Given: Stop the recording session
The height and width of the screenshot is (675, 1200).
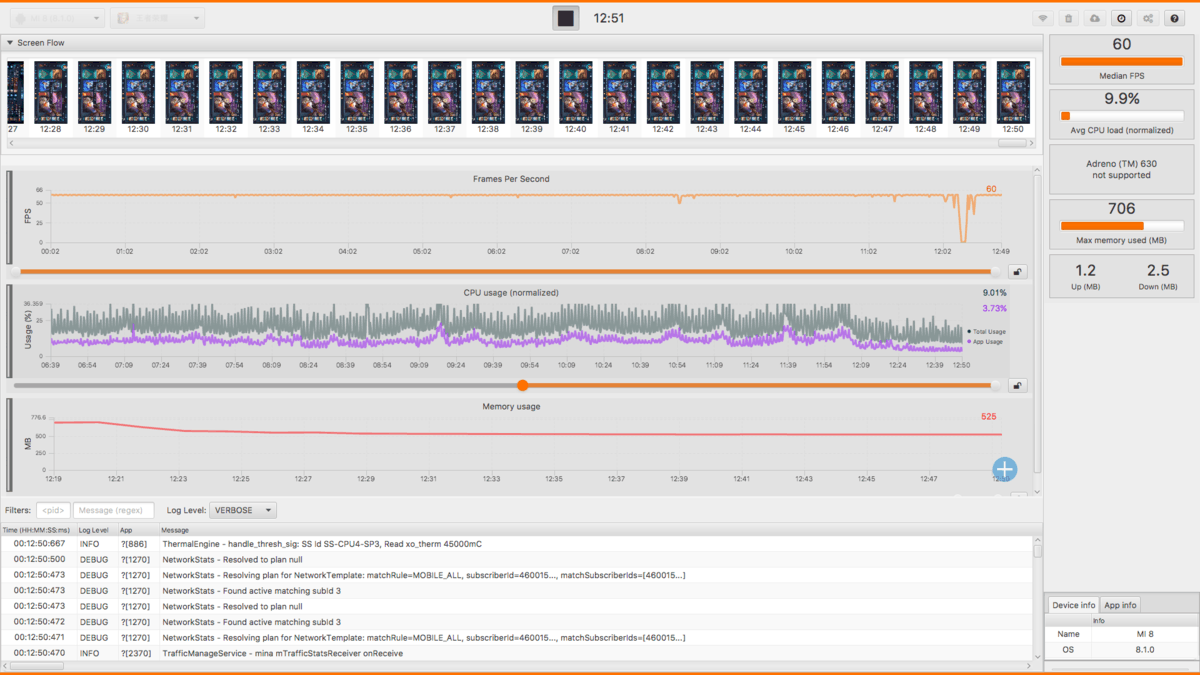Looking at the screenshot, I should coord(566,18).
